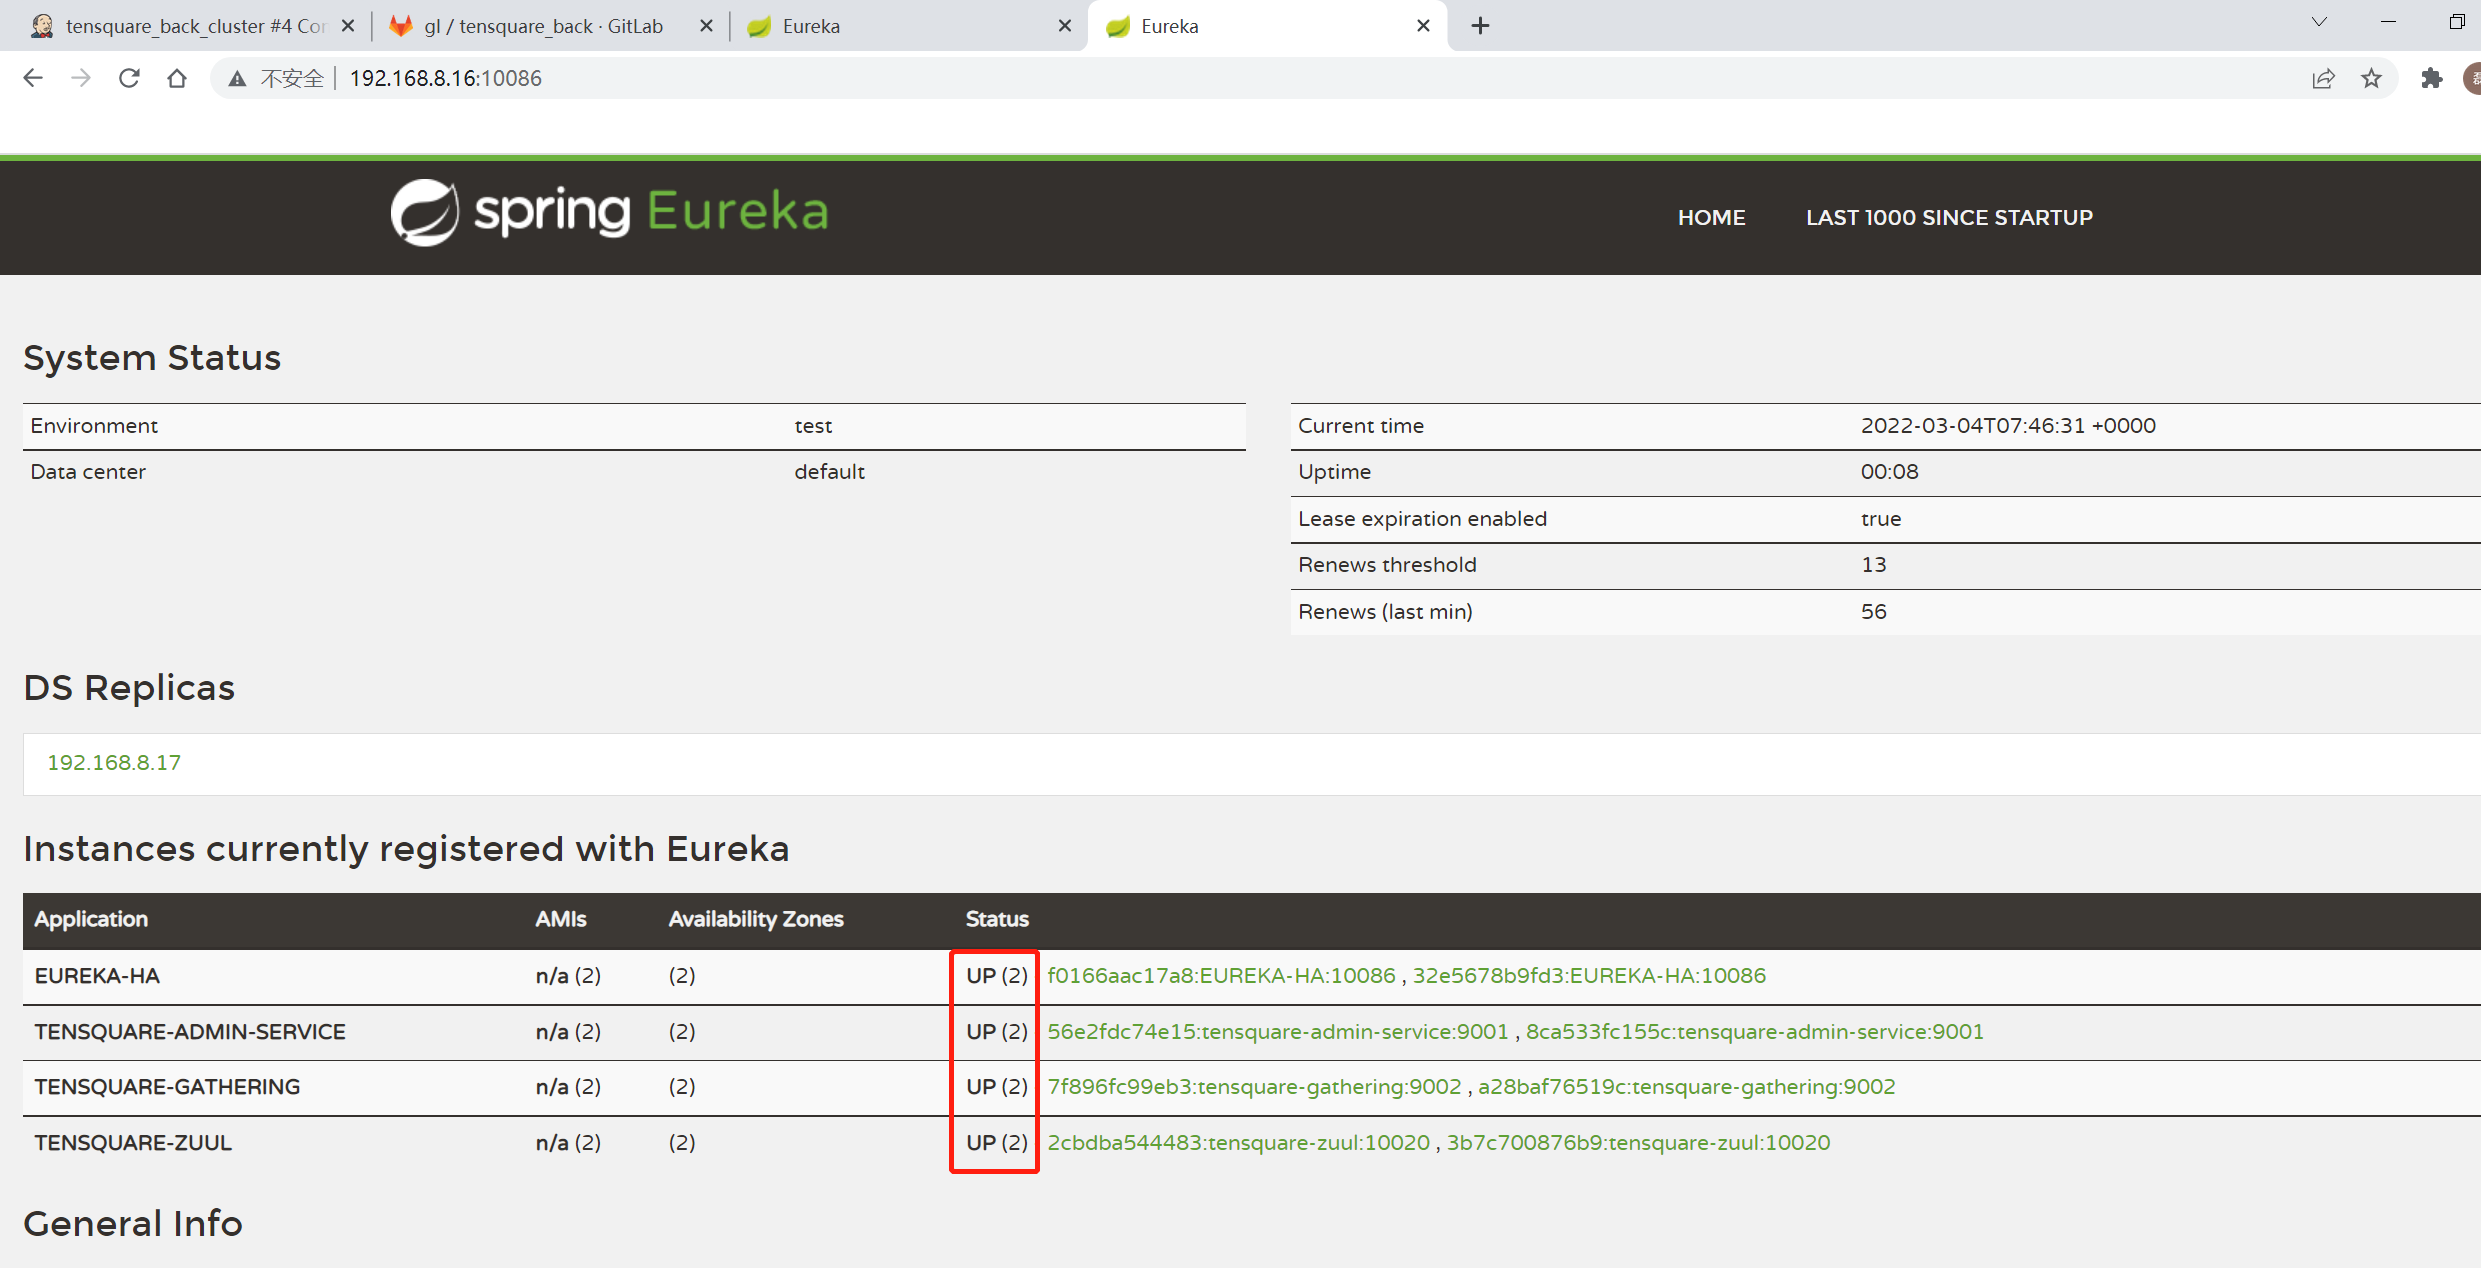Click the Data center value default
2481x1268 pixels.
tap(829, 471)
